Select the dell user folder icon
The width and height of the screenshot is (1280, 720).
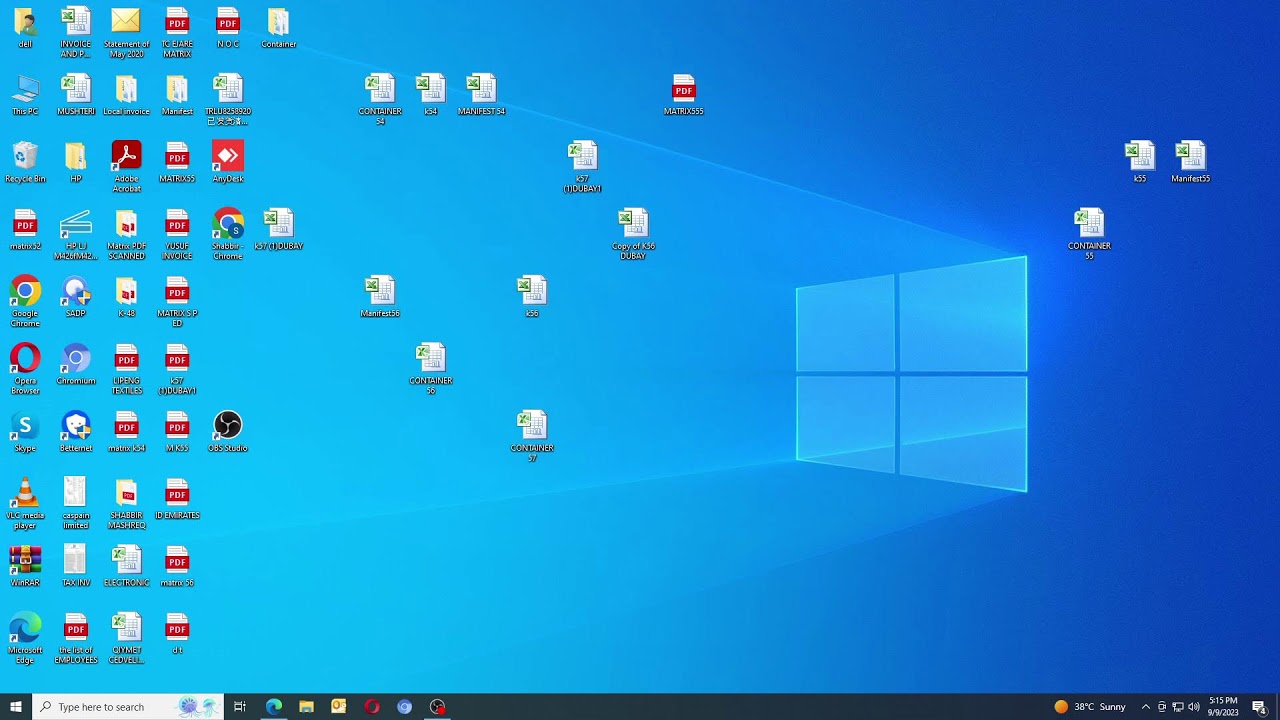[x=25, y=28]
